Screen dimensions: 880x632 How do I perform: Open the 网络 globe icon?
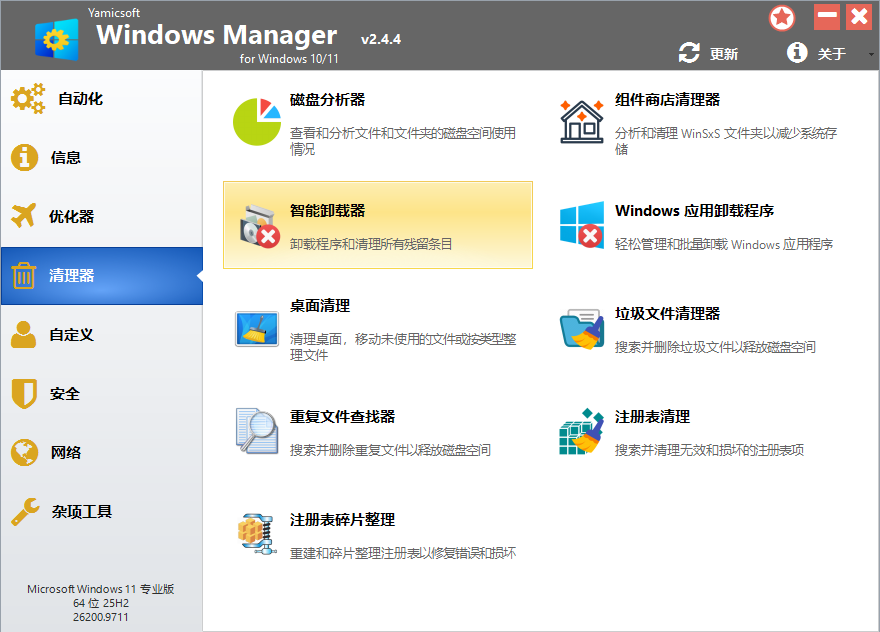(x=24, y=452)
